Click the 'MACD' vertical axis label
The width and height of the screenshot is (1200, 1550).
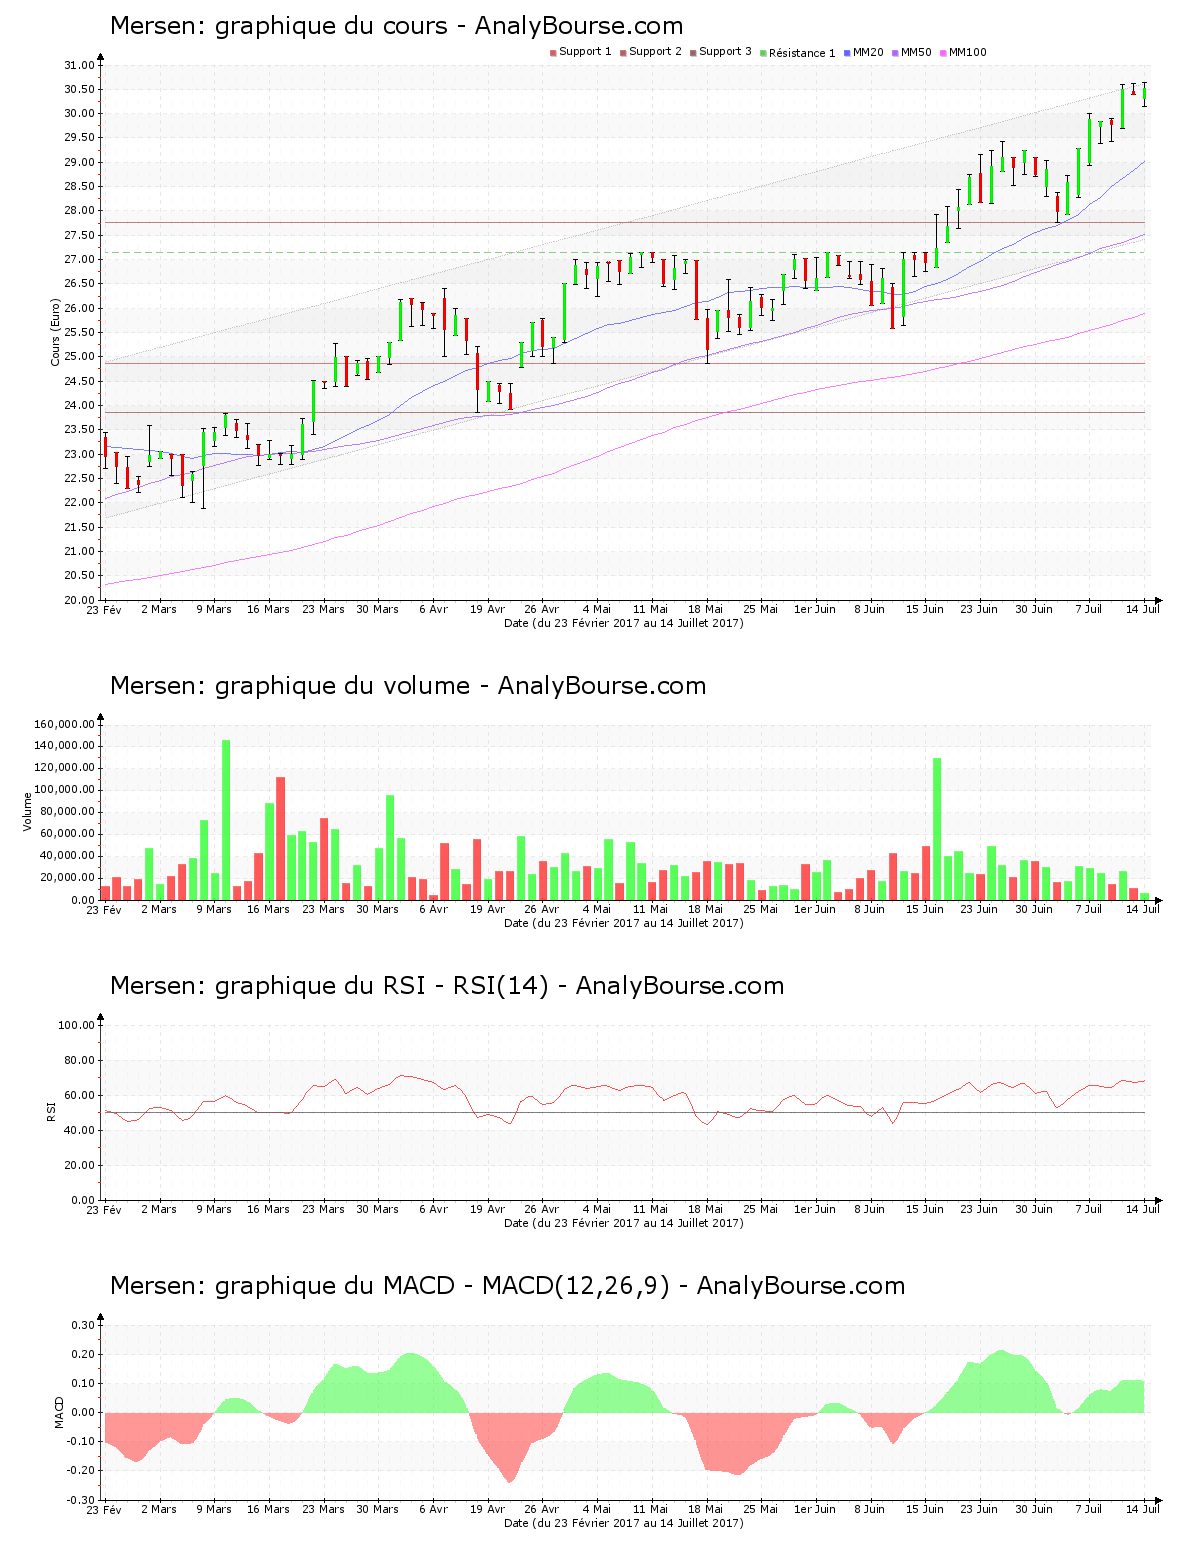point(59,1411)
